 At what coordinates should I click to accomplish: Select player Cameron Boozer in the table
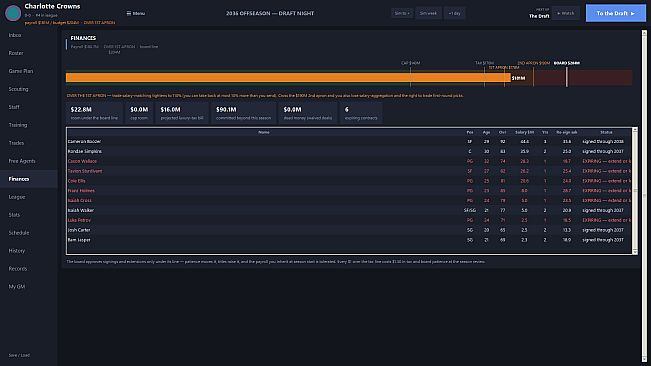[84, 142]
